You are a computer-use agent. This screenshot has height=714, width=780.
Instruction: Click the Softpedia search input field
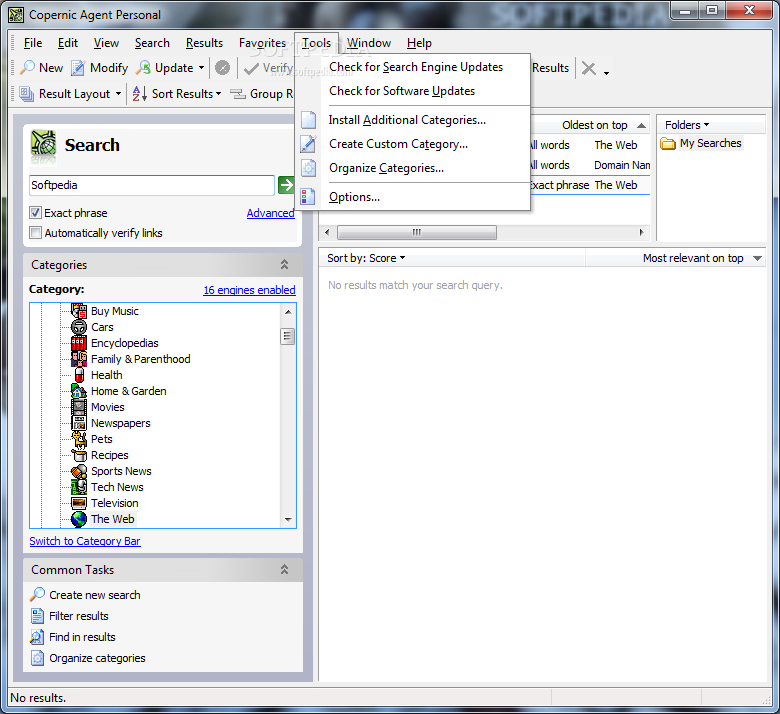click(152, 185)
